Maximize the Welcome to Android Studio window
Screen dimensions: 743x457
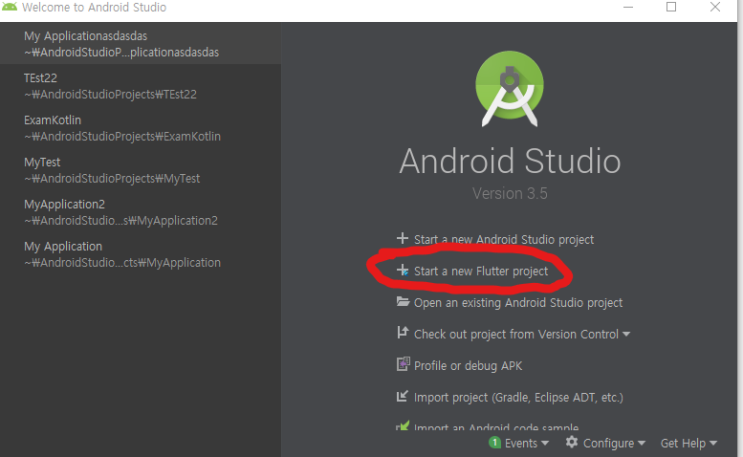671,7
